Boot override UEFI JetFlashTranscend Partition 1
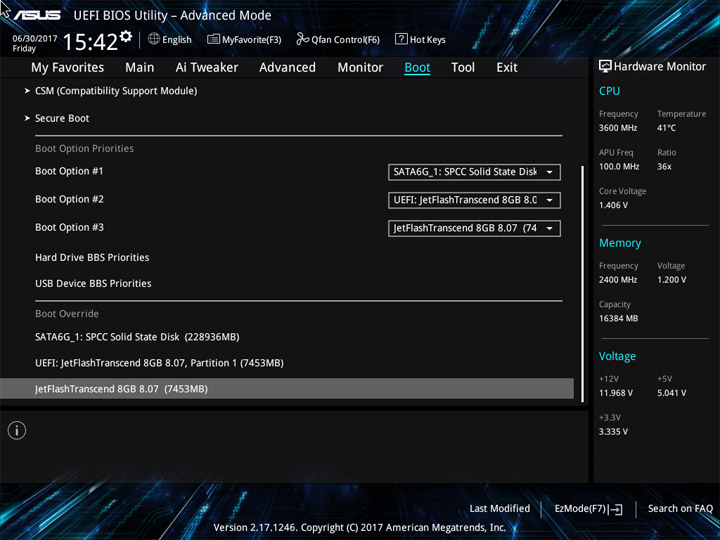Screen dimensions: 720x540 pos(159,363)
